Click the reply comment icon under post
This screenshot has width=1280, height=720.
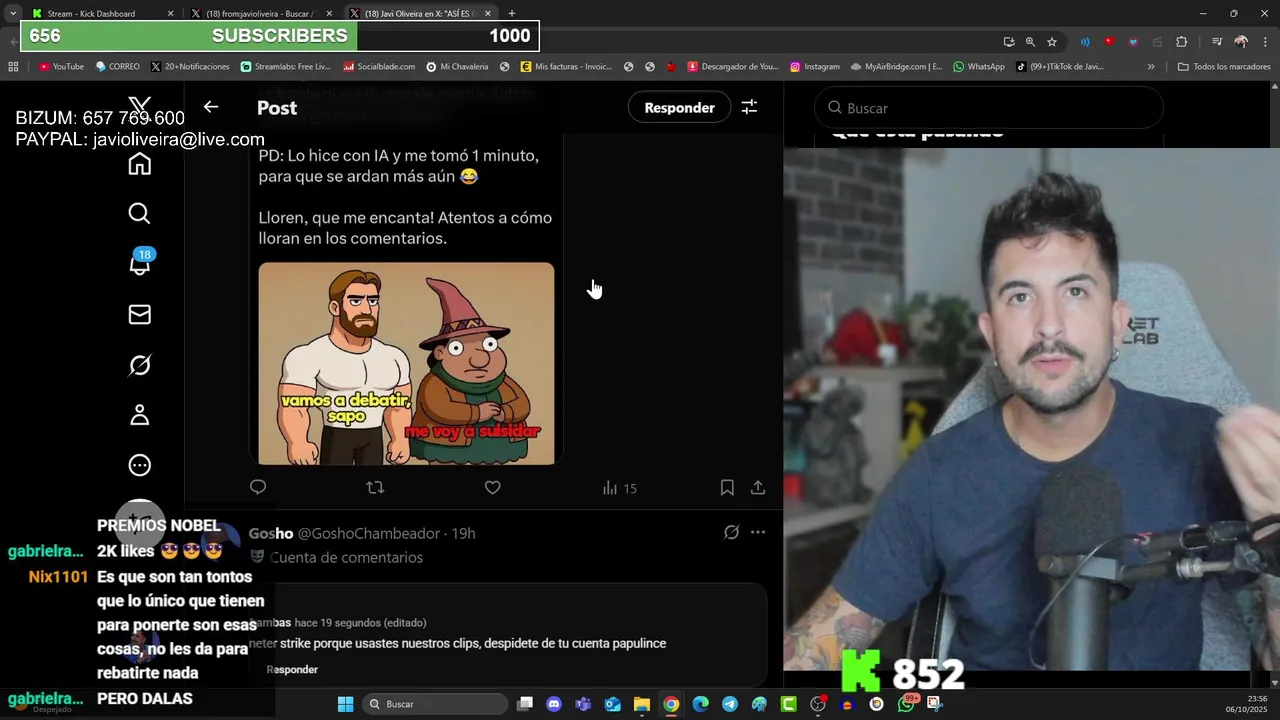click(258, 487)
